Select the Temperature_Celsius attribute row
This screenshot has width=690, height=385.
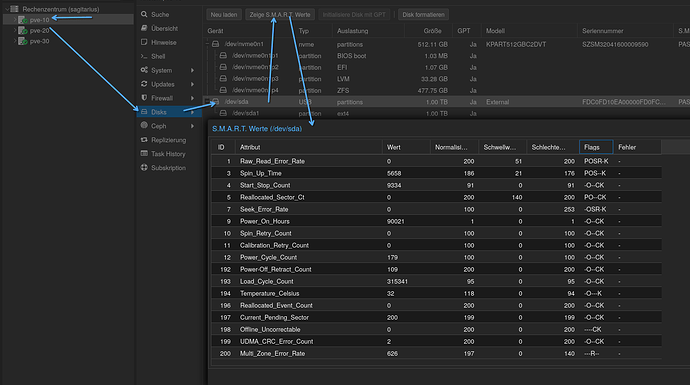pos(436,293)
